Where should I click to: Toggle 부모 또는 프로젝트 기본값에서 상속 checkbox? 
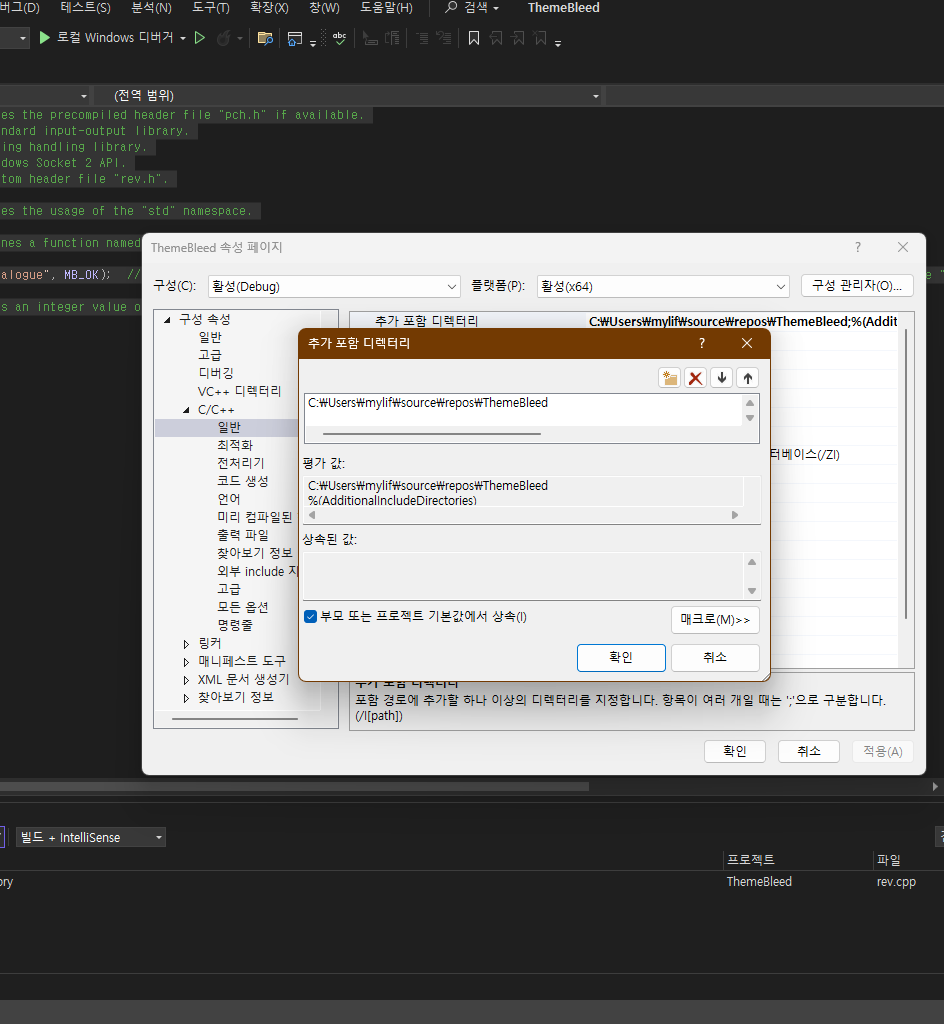[x=311, y=616]
